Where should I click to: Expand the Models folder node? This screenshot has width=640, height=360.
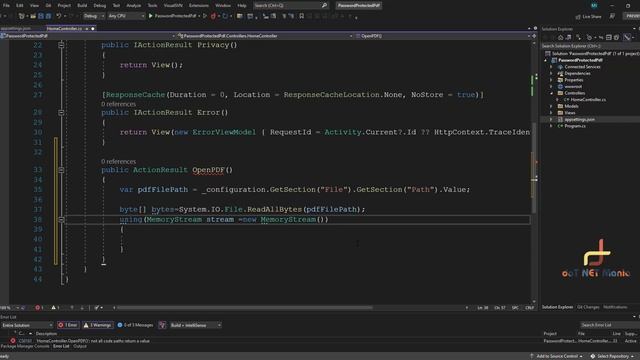click(551, 106)
